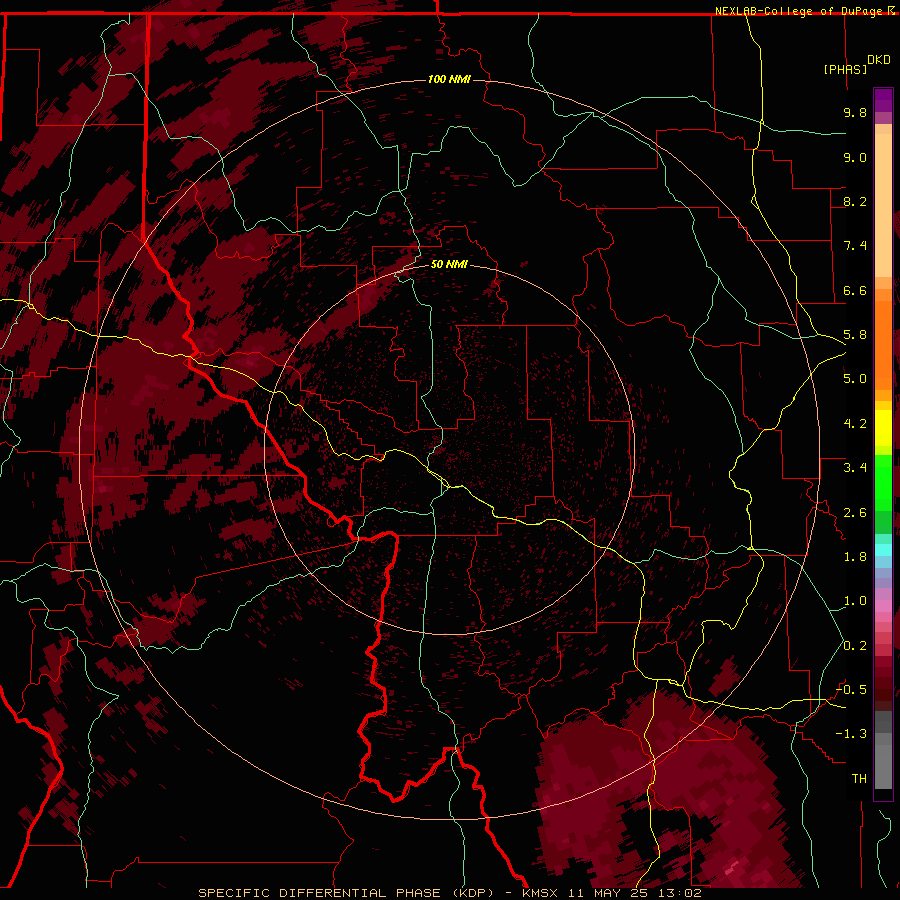
Task: Click the 100 NMI range ring label
Action: click(x=449, y=79)
